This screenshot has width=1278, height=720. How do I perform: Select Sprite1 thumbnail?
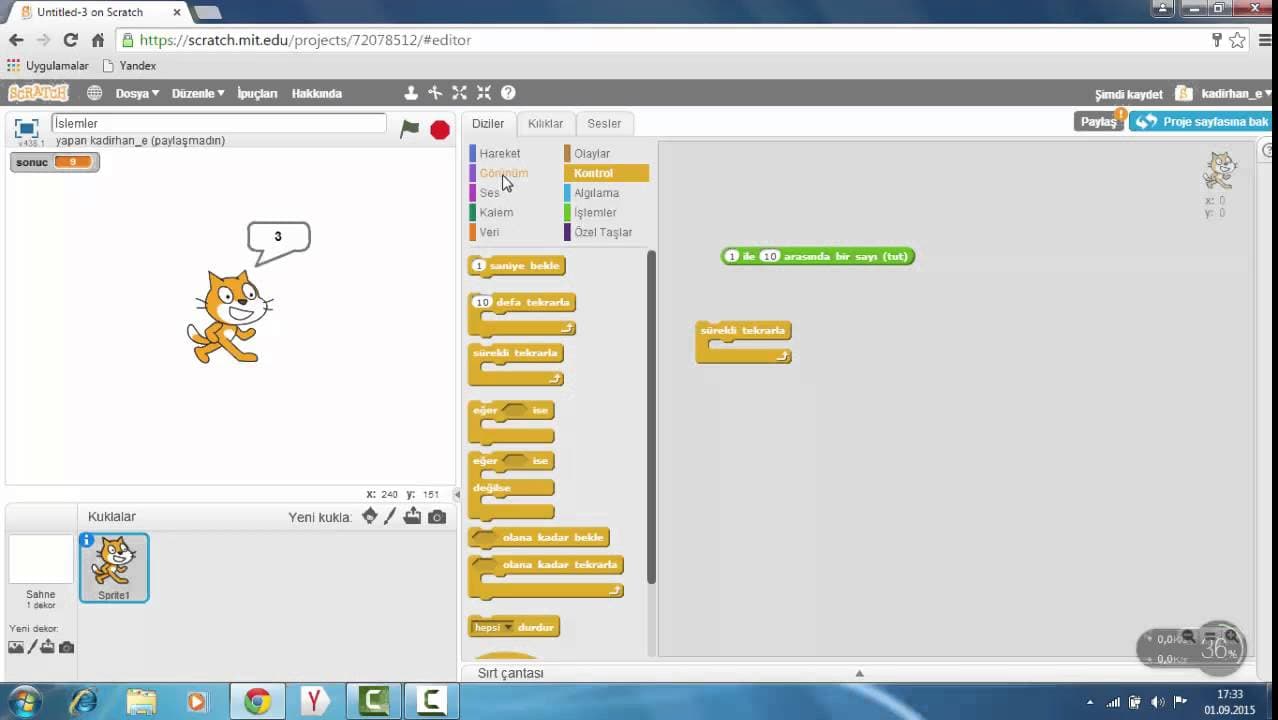pos(114,568)
